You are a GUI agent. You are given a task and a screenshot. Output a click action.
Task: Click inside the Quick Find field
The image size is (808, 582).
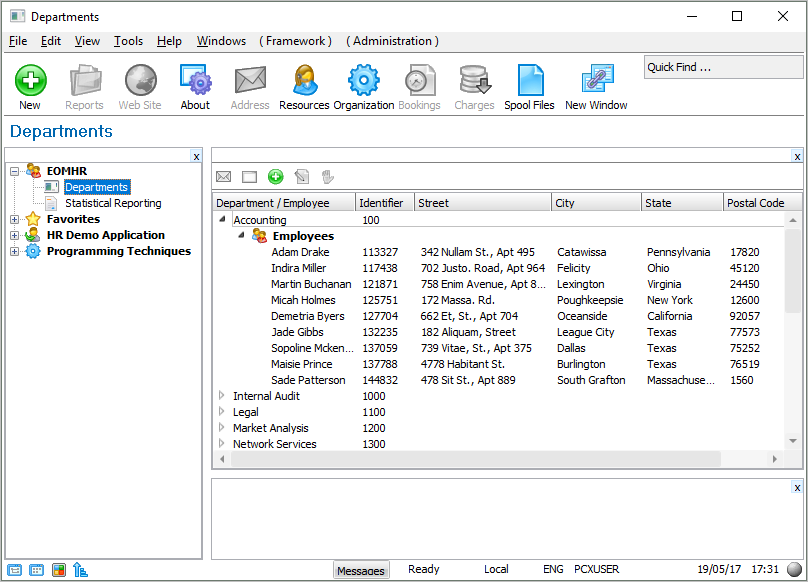[x=722, y=67]
